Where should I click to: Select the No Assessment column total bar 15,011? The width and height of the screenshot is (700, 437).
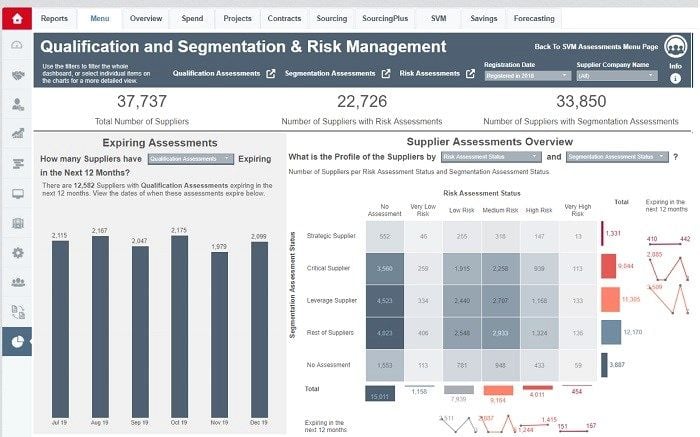[380, 393]
